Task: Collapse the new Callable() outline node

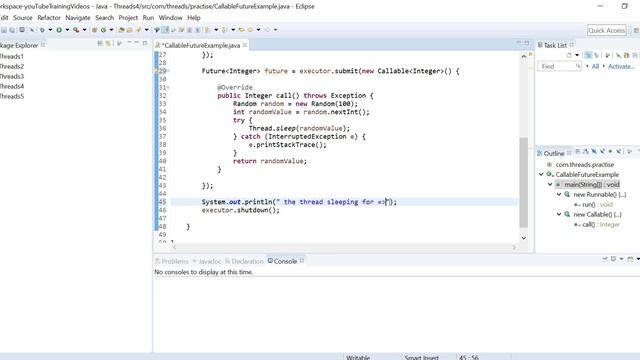Action: (x=559, y=214)
